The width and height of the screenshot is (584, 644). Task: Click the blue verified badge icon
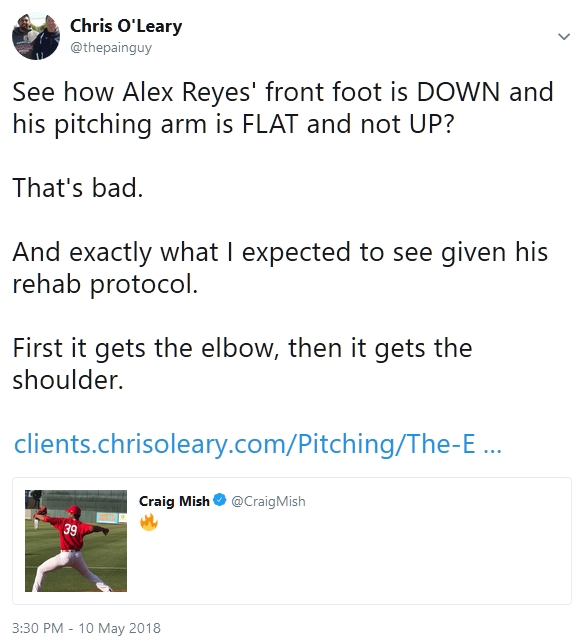(220, 500)
